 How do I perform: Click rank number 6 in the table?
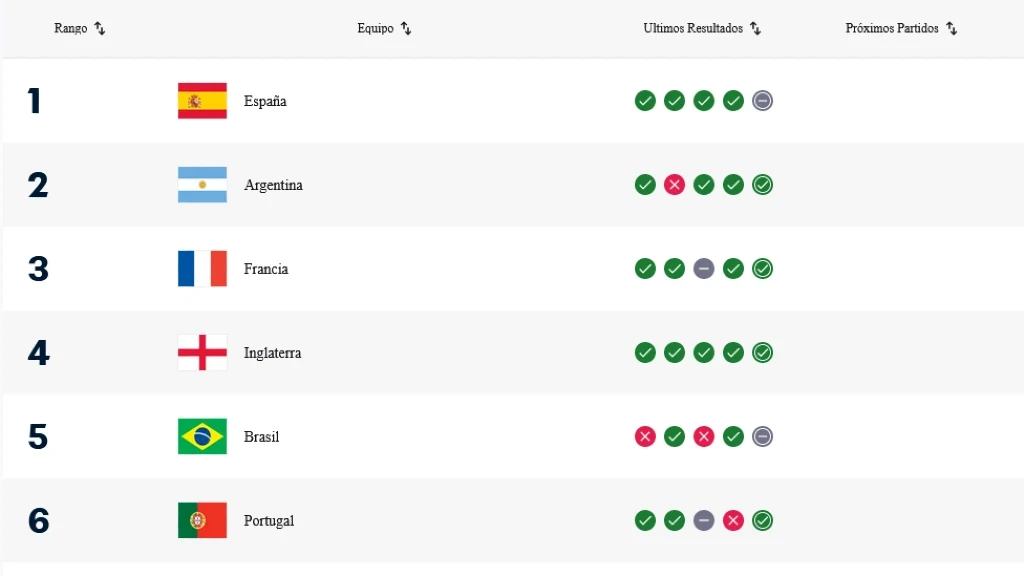38,521
